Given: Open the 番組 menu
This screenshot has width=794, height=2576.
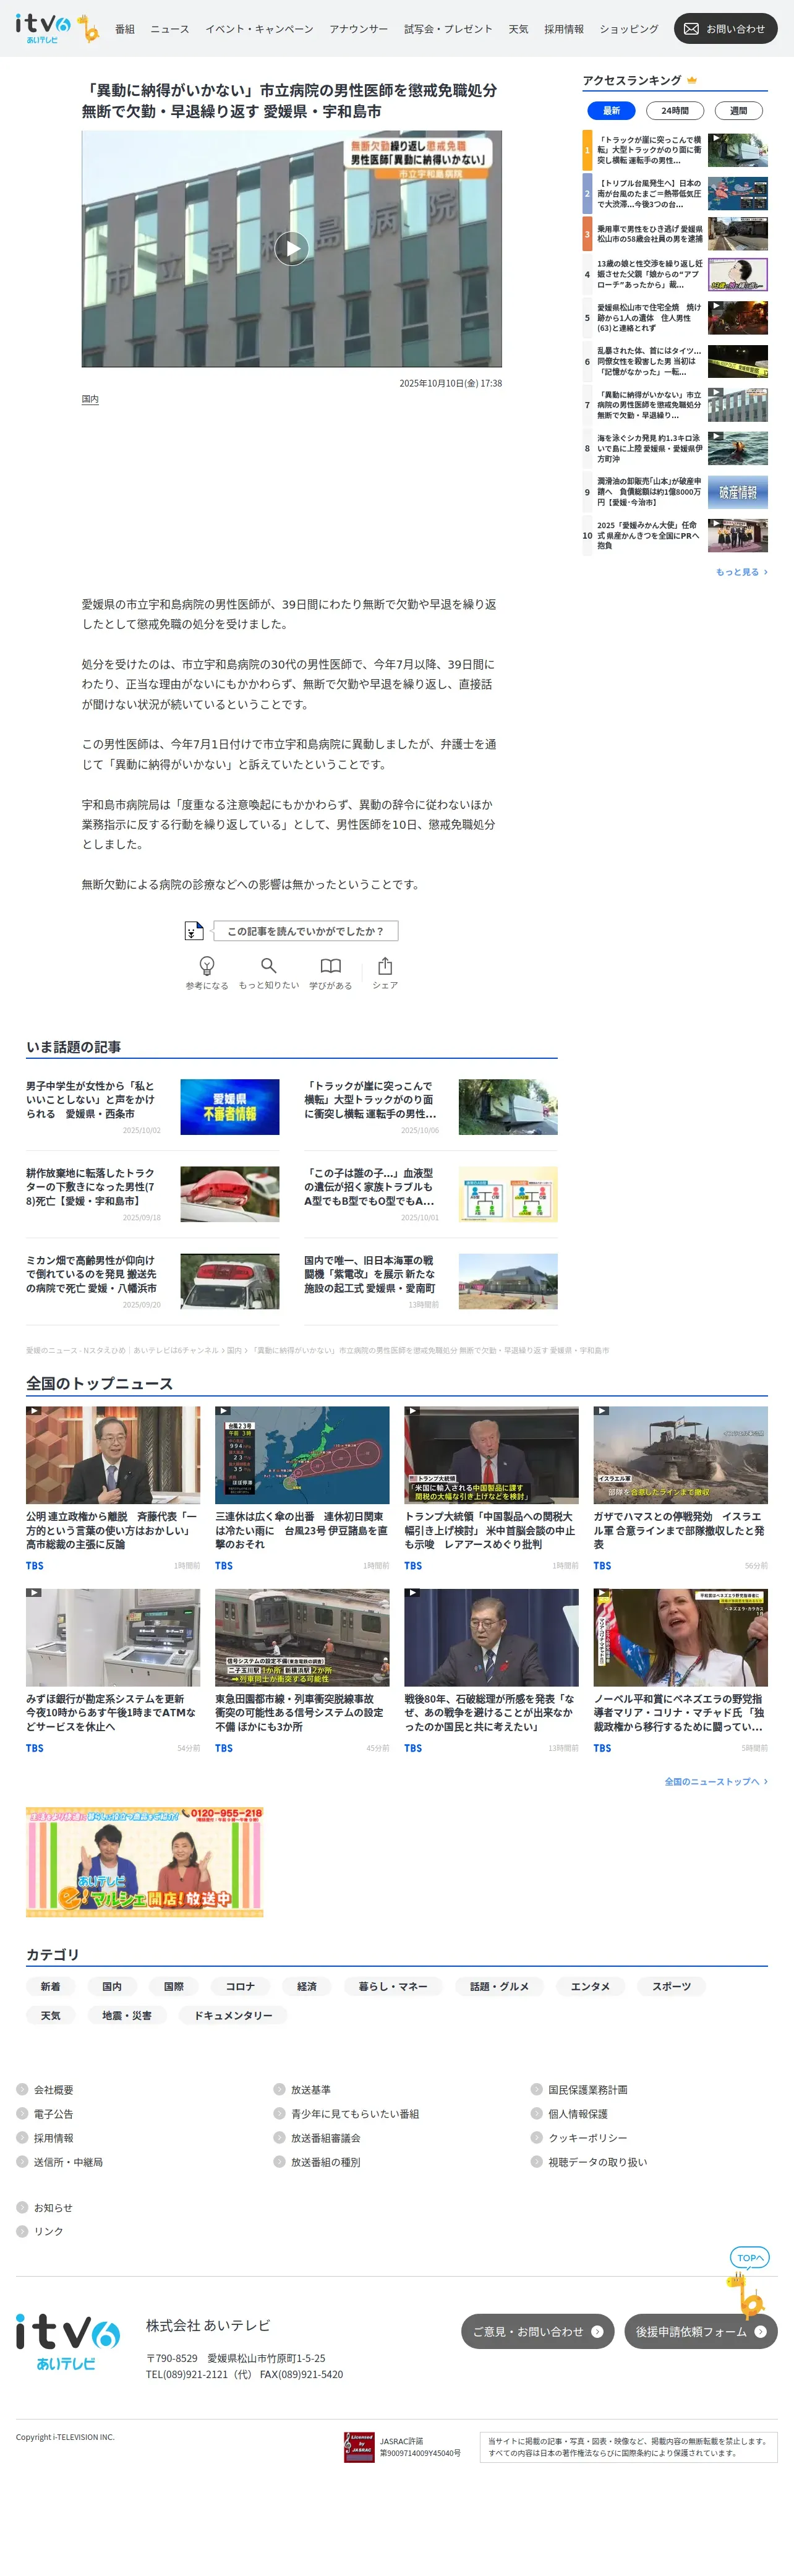Looking at the screenshot, I should (125, 29).
